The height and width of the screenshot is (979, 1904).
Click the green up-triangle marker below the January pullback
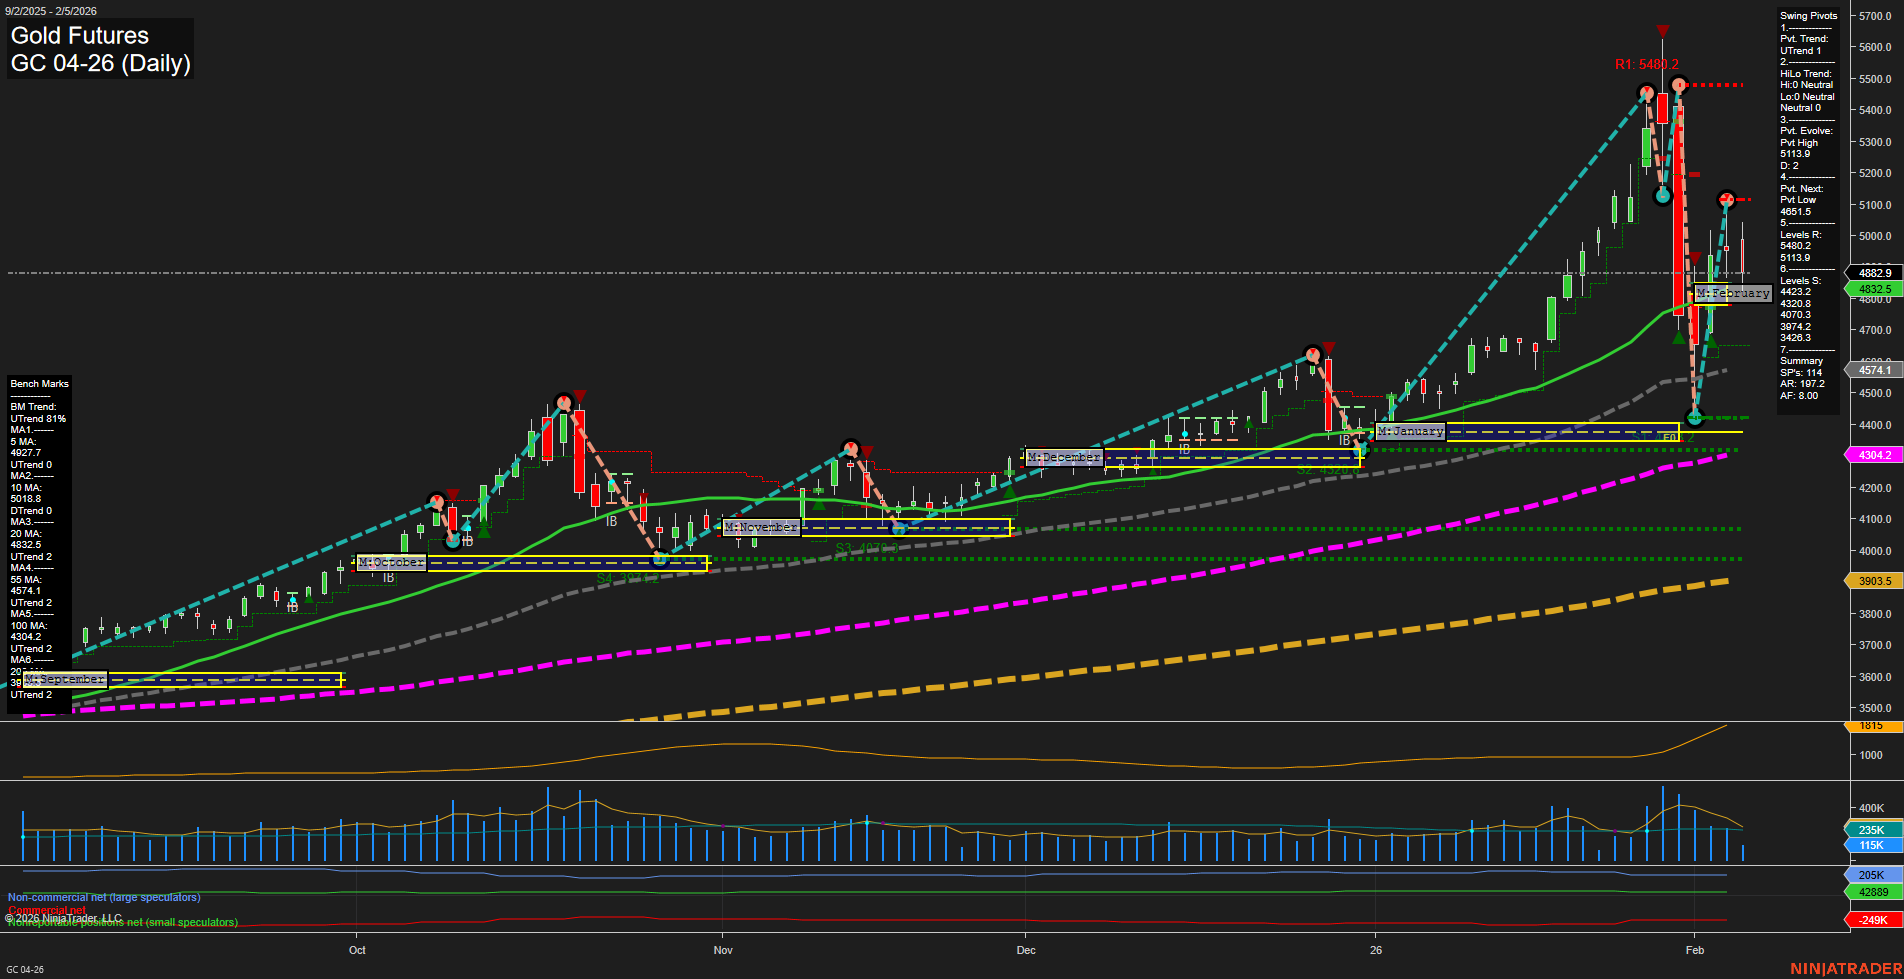pyautogui.click(x=1681, y=337)
